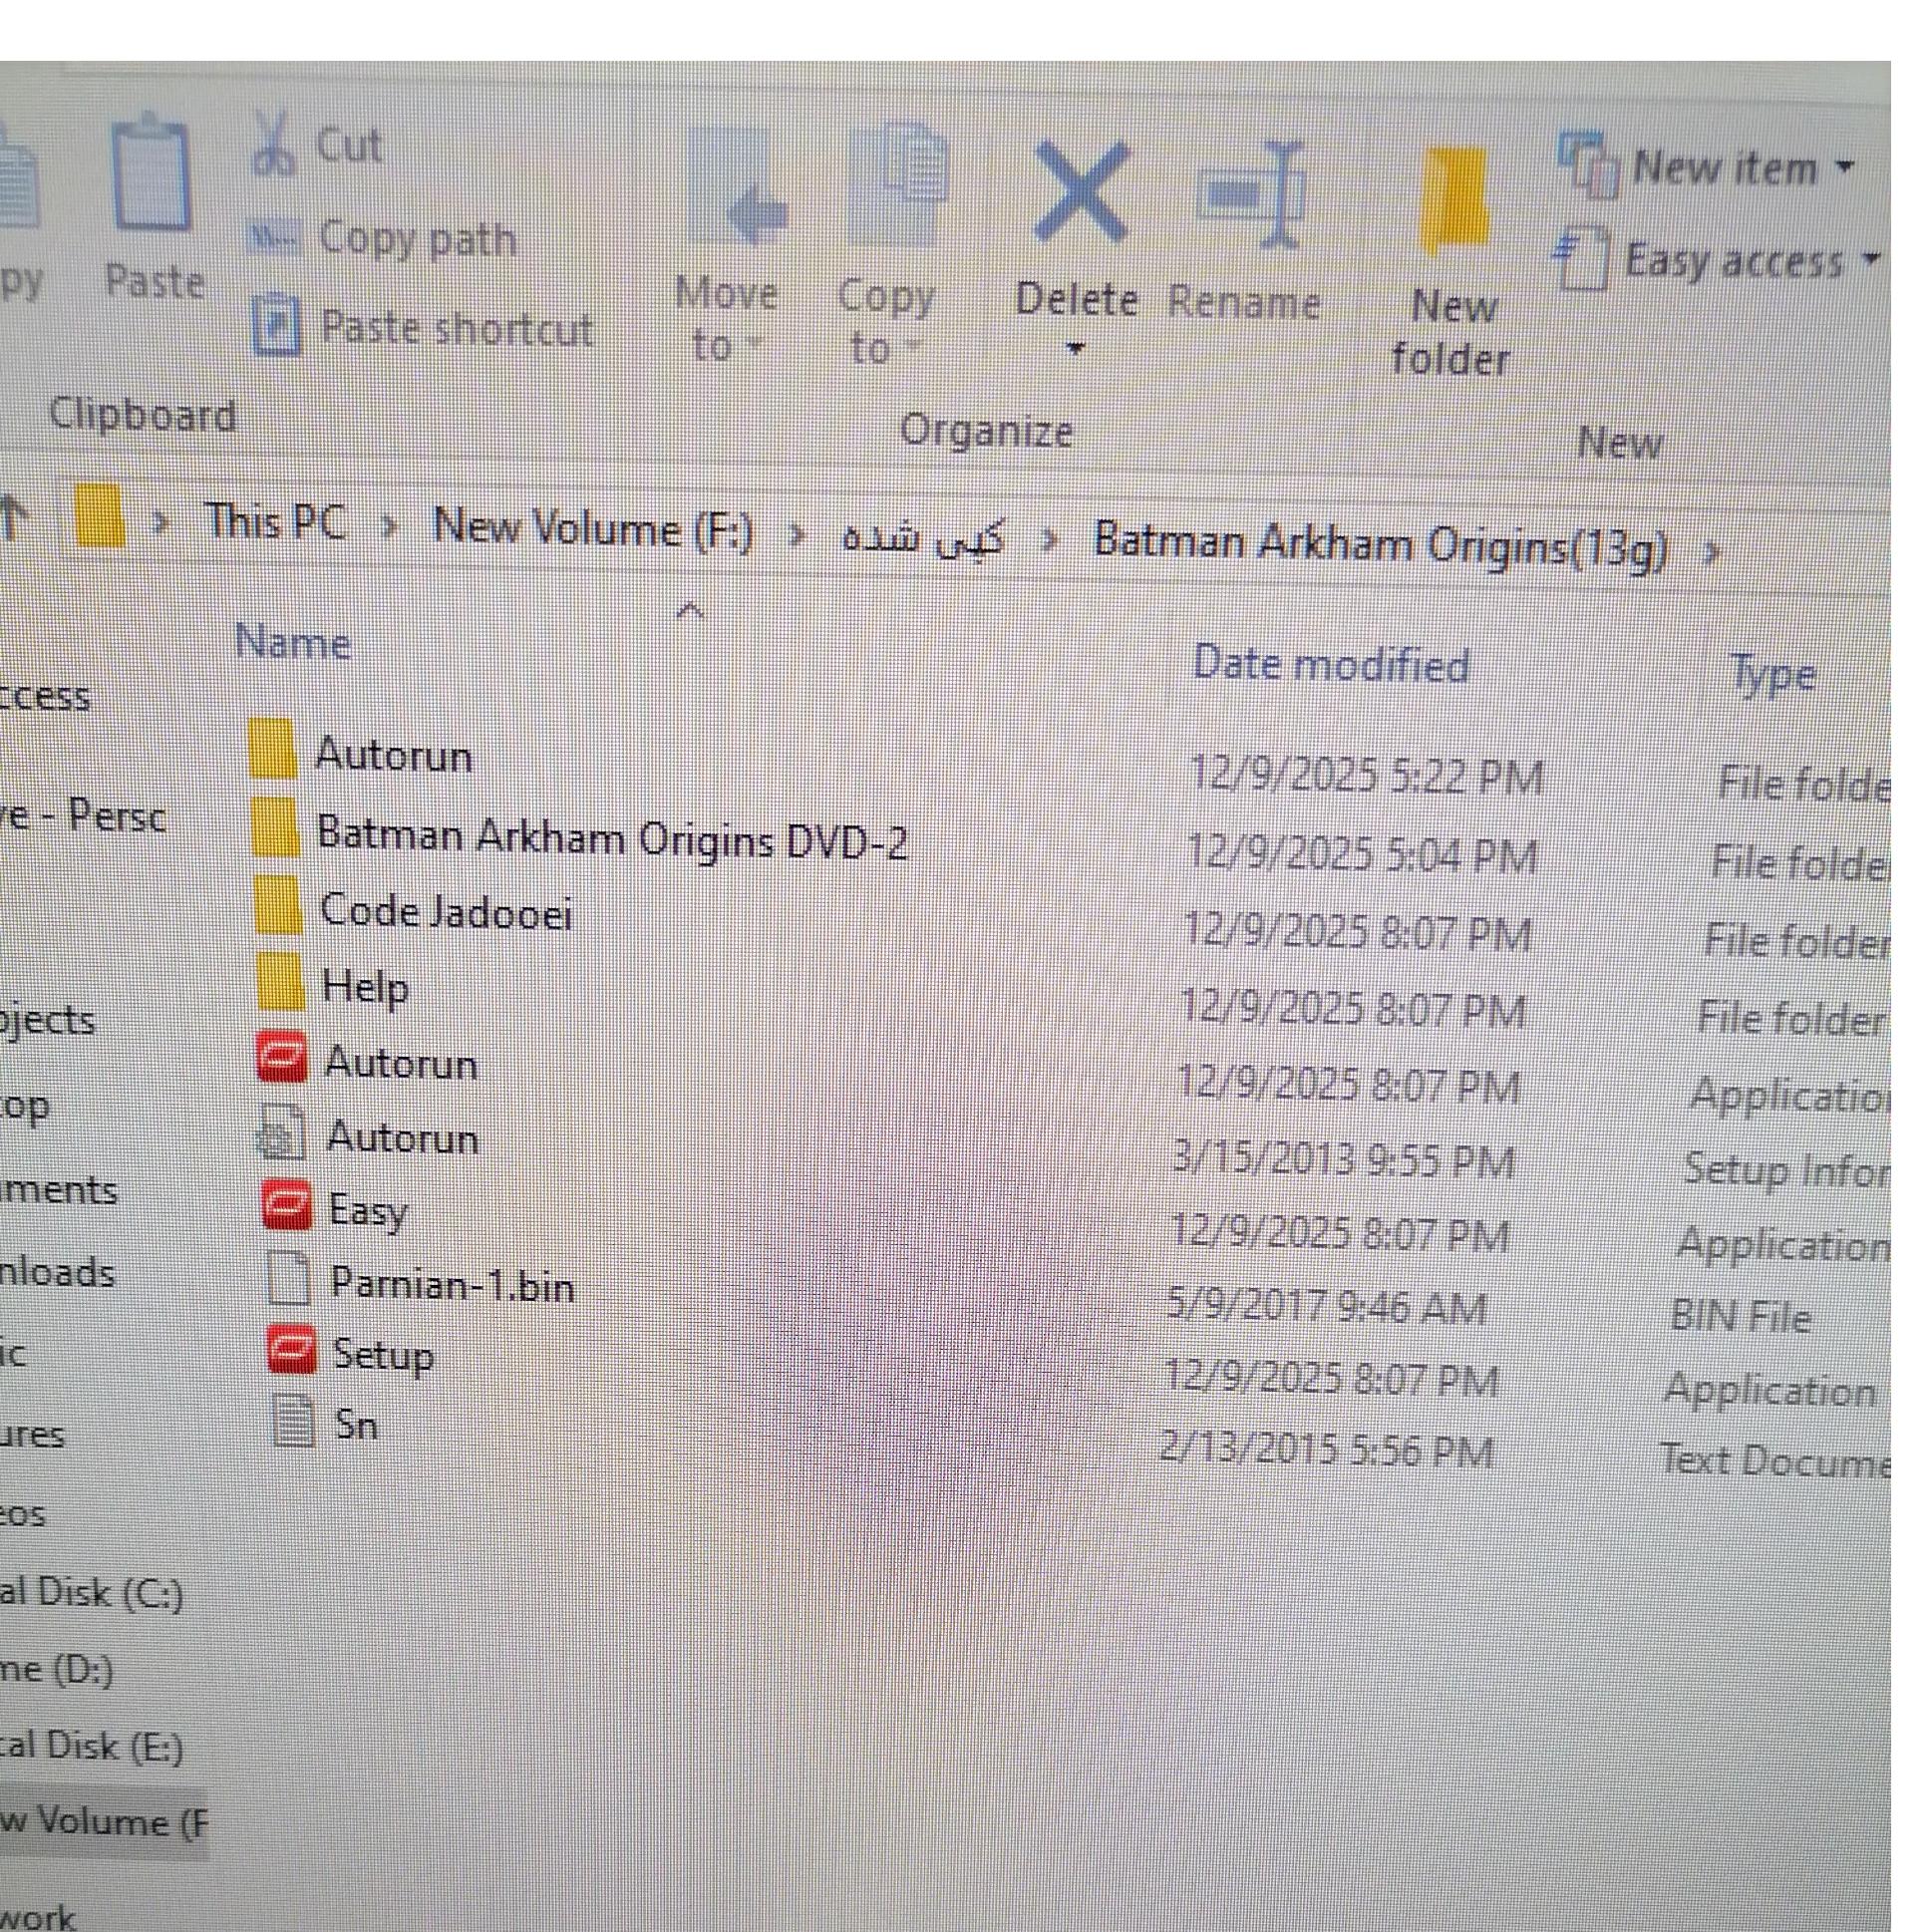Open the Copy to dropdown

(885, 322)
